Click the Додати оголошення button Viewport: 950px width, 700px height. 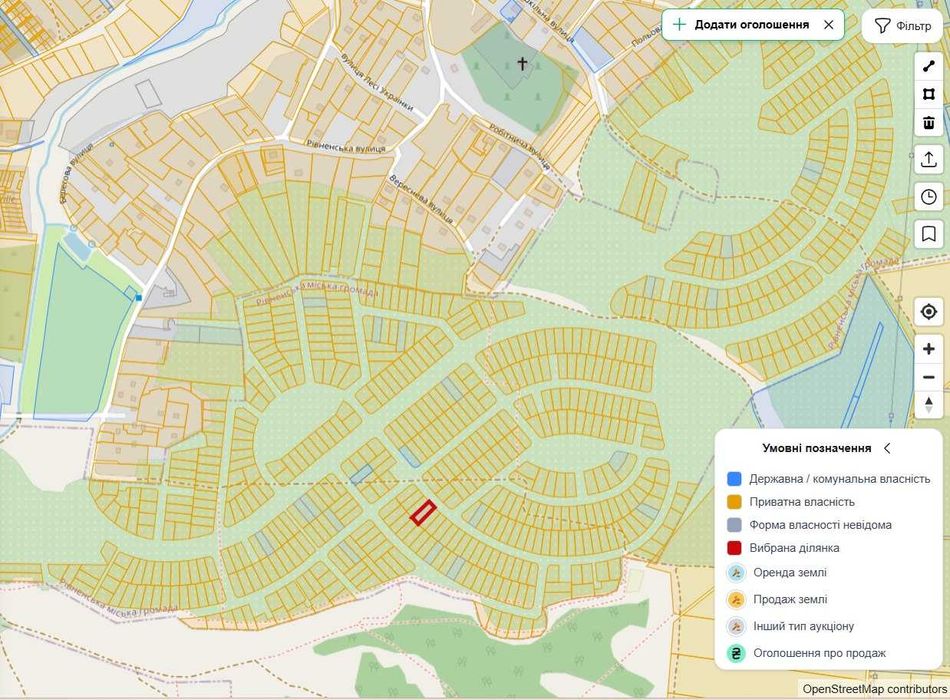tap(751, 25)
